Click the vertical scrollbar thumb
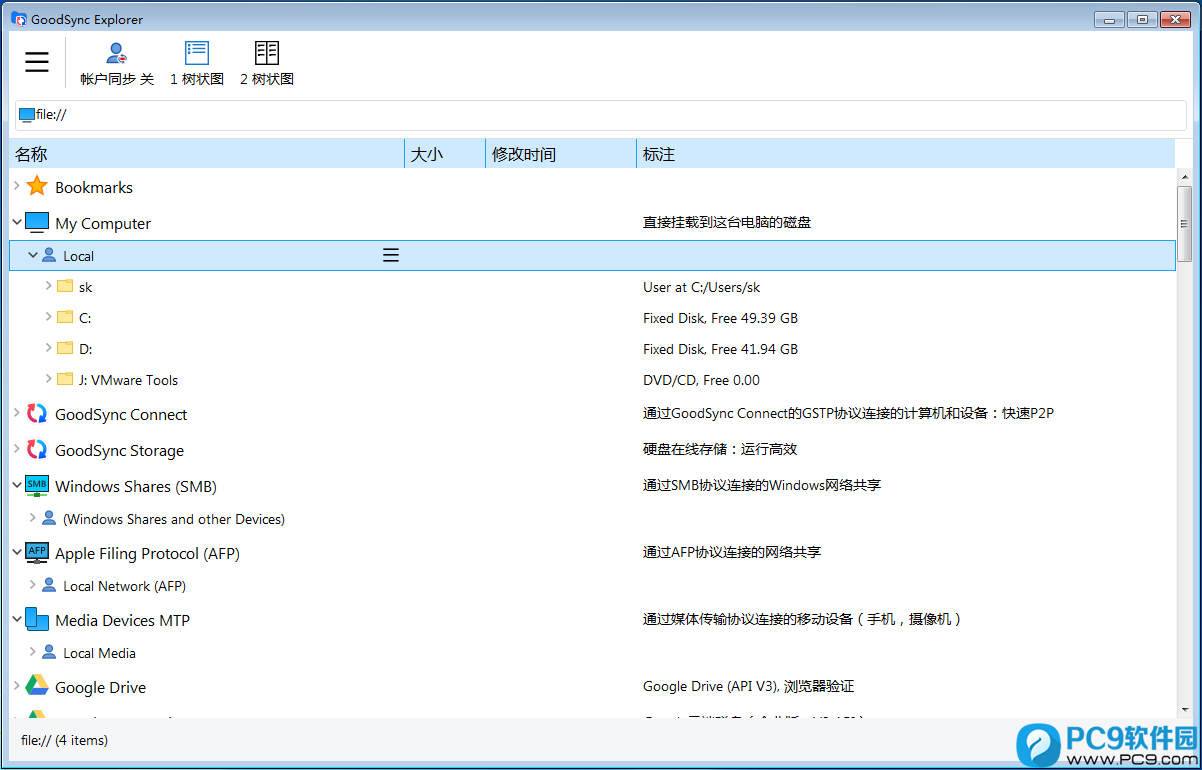 point(1184,223)
